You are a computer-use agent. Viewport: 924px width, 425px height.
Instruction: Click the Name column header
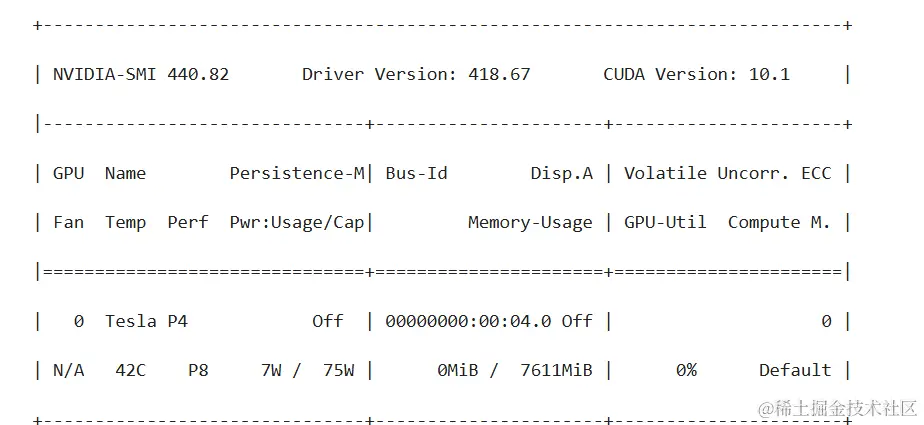pos(126,173)
